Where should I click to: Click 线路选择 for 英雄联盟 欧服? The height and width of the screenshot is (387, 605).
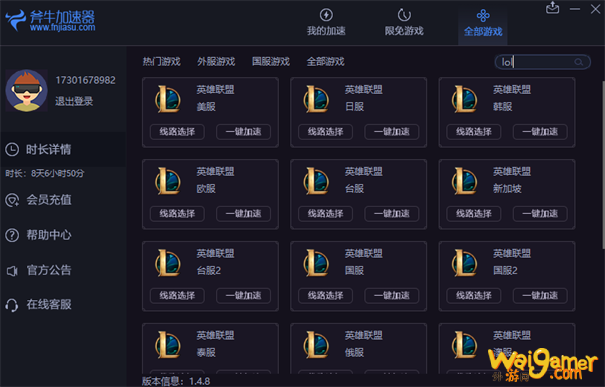tap(177, 213)
